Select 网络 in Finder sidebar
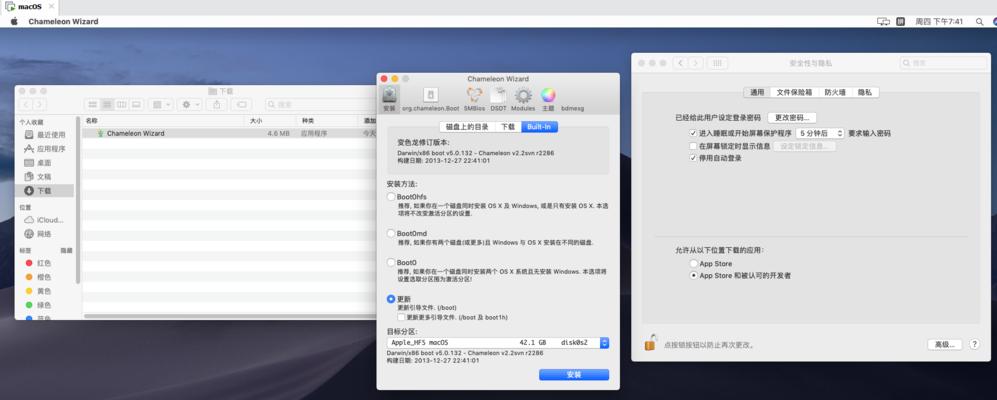The width and height of the screenshot is (997, 400). [38, 234]
